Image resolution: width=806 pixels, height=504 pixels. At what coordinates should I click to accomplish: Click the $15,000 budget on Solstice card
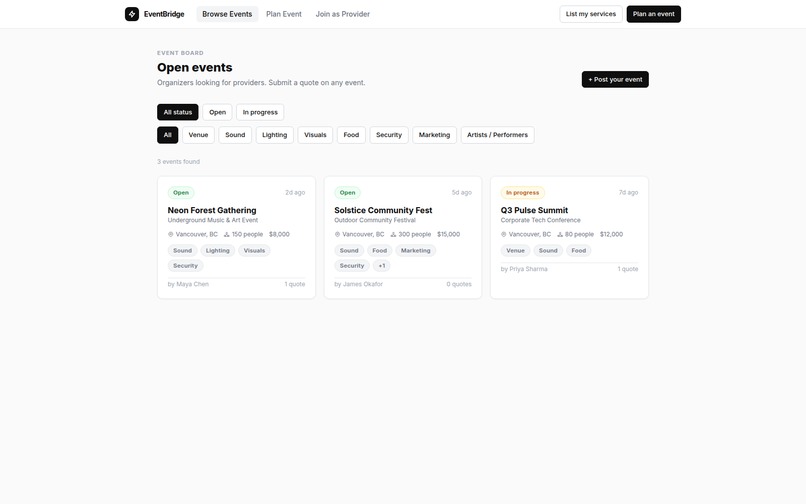coord(448,235)
